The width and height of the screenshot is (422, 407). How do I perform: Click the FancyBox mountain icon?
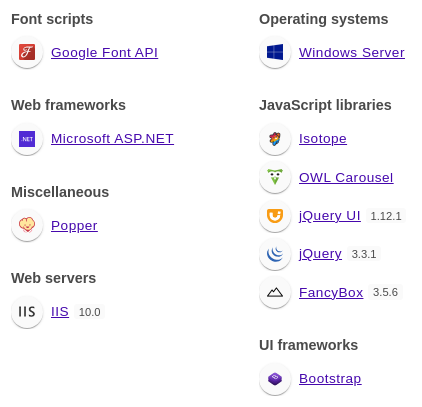point(275,292)
